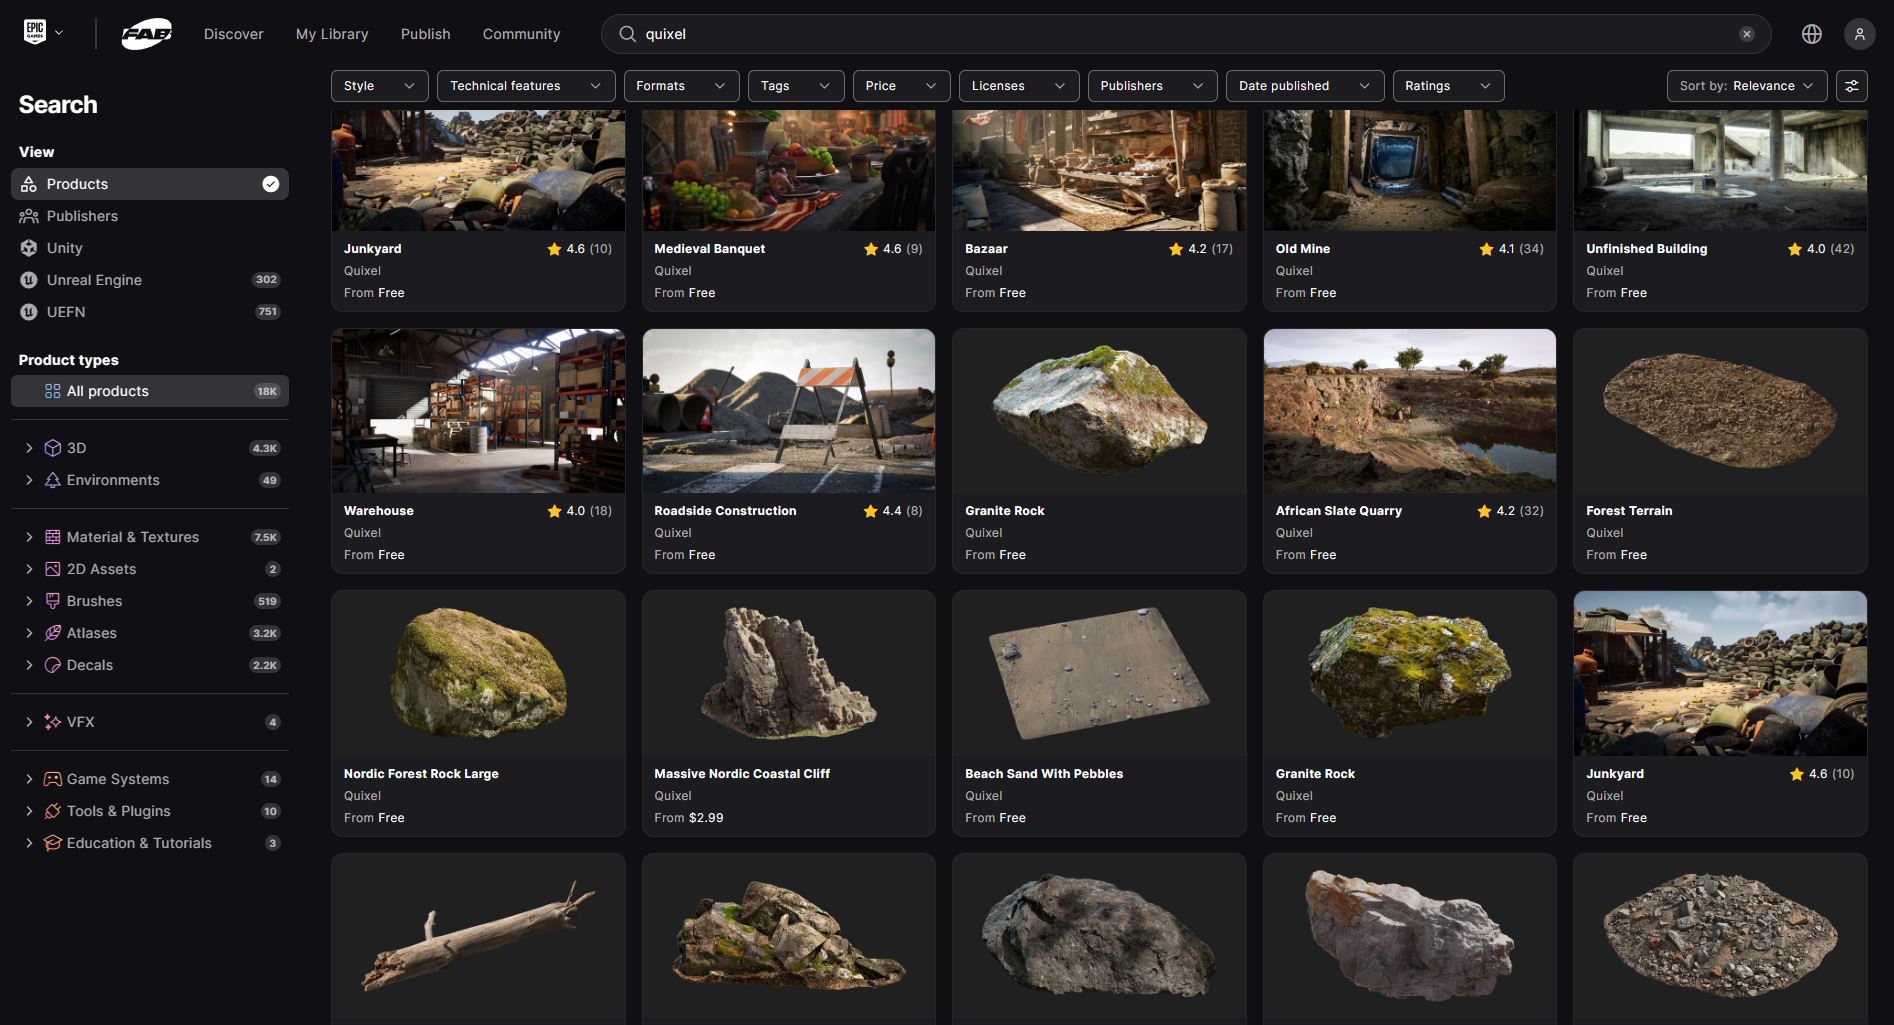Viewport: 1894px width, 1025px height.
Task: Click the 3D cube category icon
Action: (53, 448)
